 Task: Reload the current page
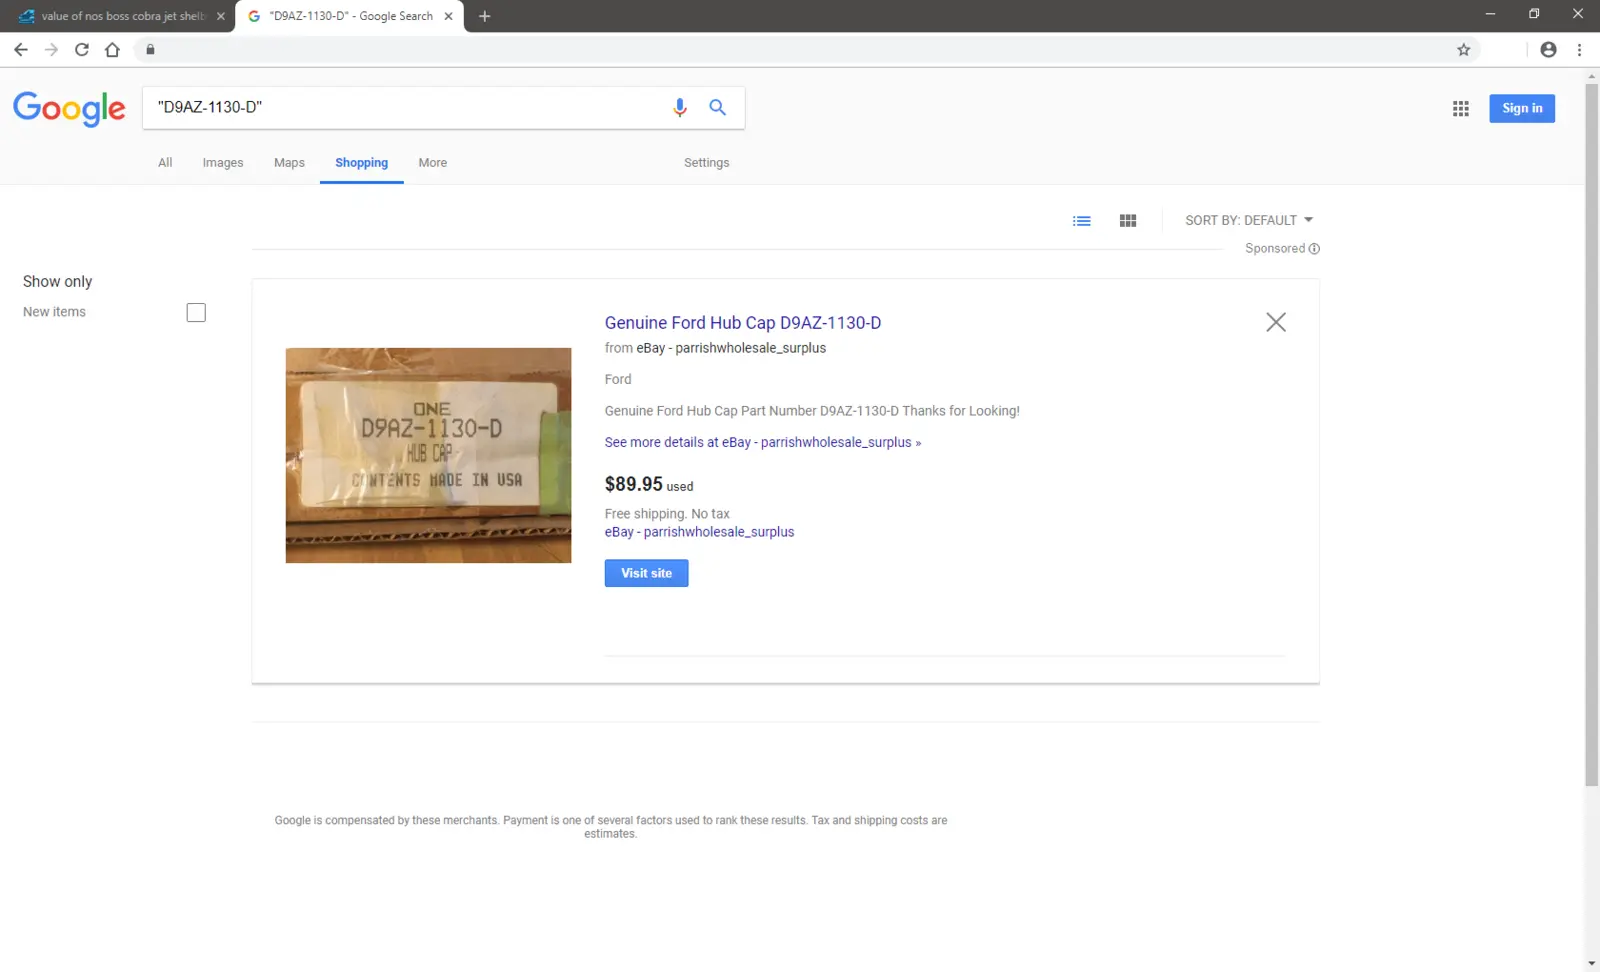coord(82,50)
